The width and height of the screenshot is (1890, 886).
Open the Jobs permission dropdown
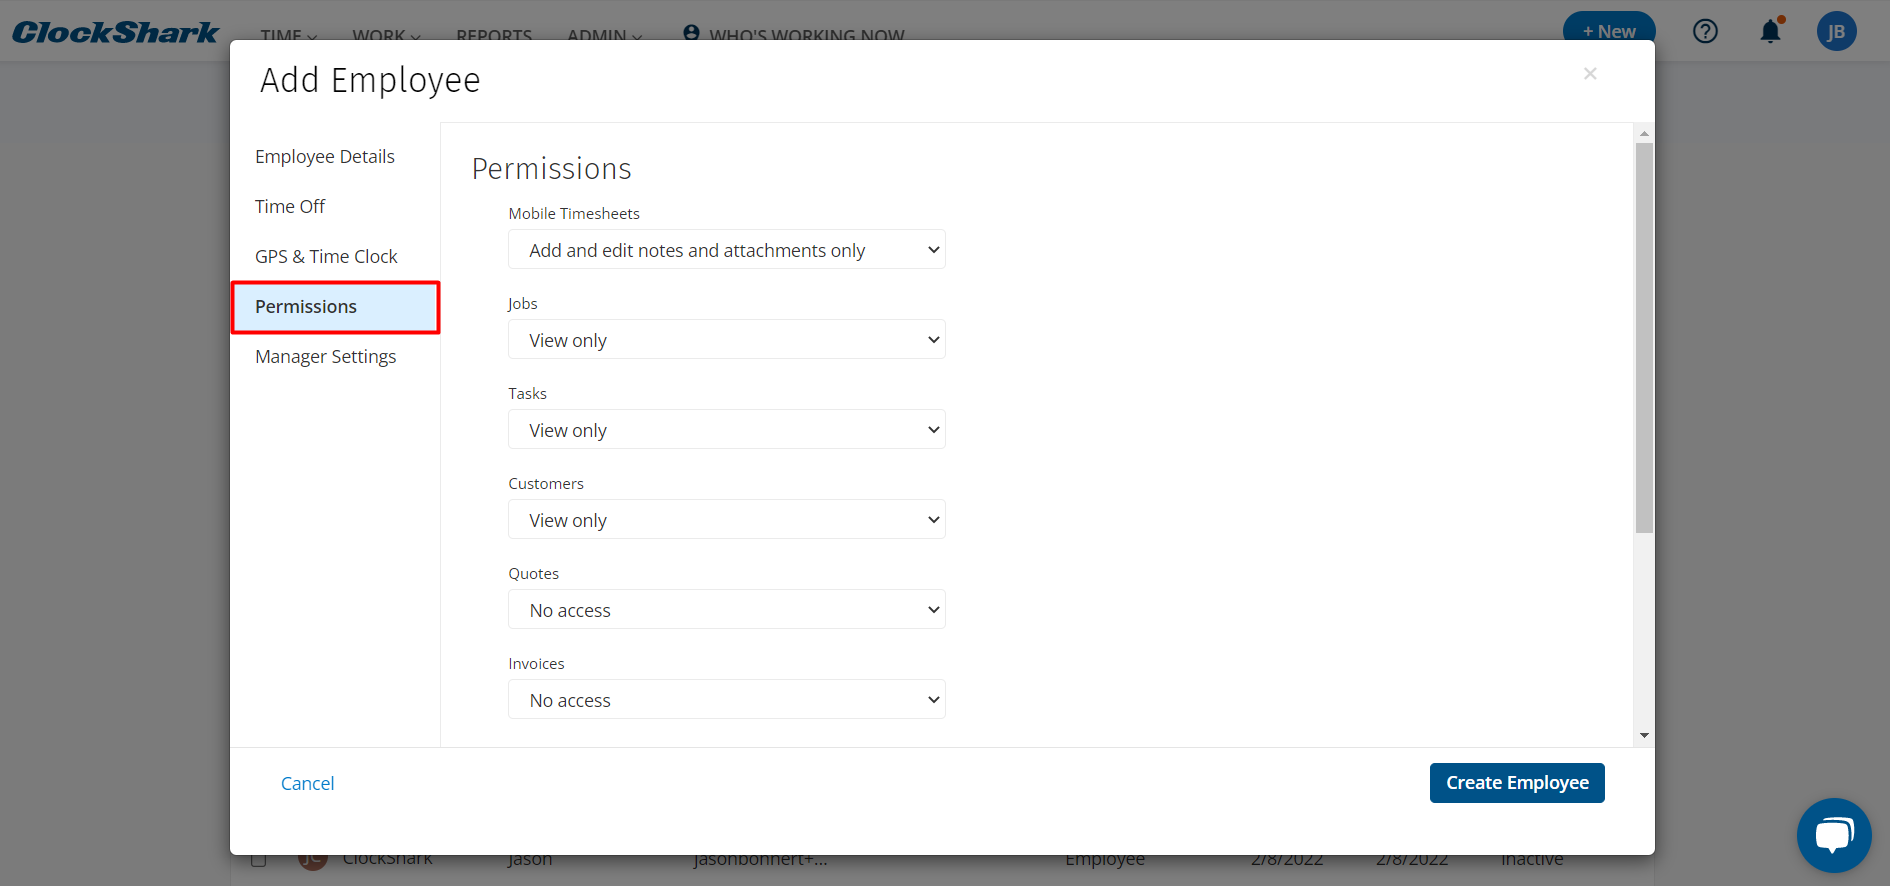pos(726,340)
